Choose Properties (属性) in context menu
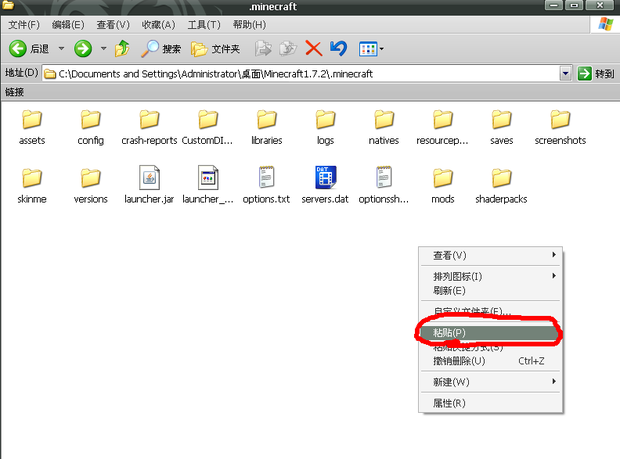This screenshot has height=459, width=620. point(490,403)
